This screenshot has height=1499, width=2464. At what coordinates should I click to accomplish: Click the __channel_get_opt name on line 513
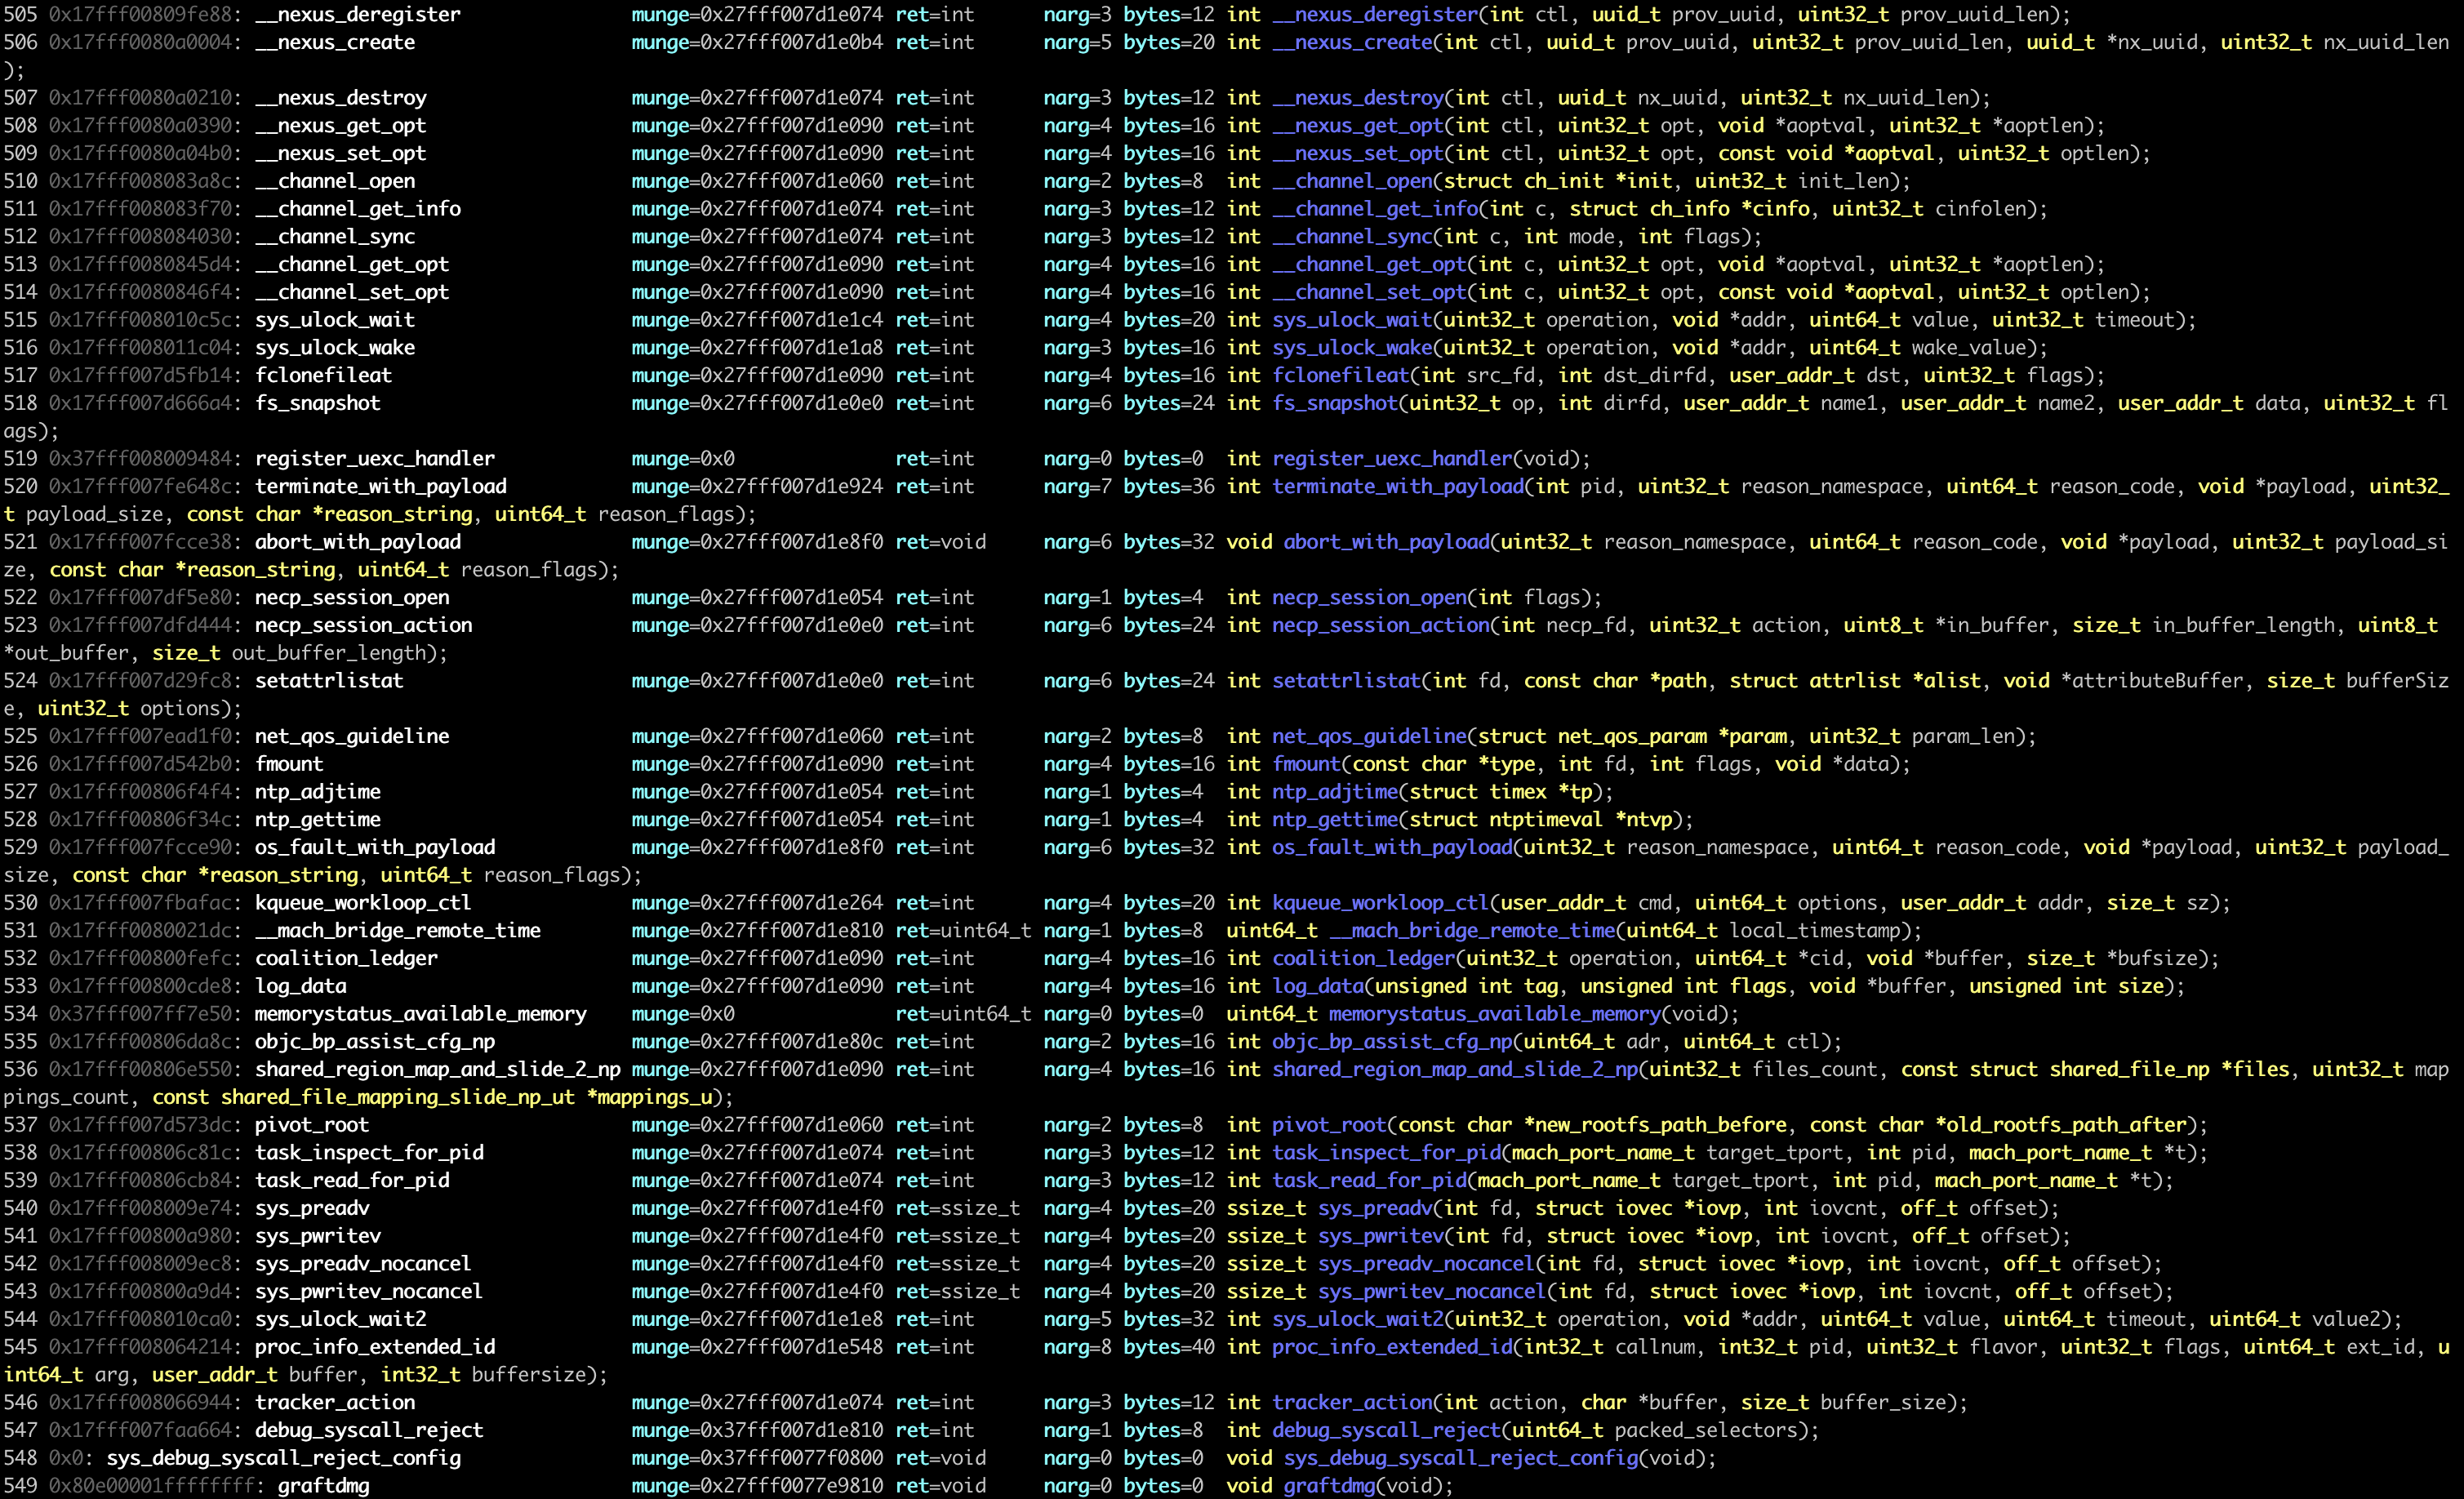[x=352, y=264]
